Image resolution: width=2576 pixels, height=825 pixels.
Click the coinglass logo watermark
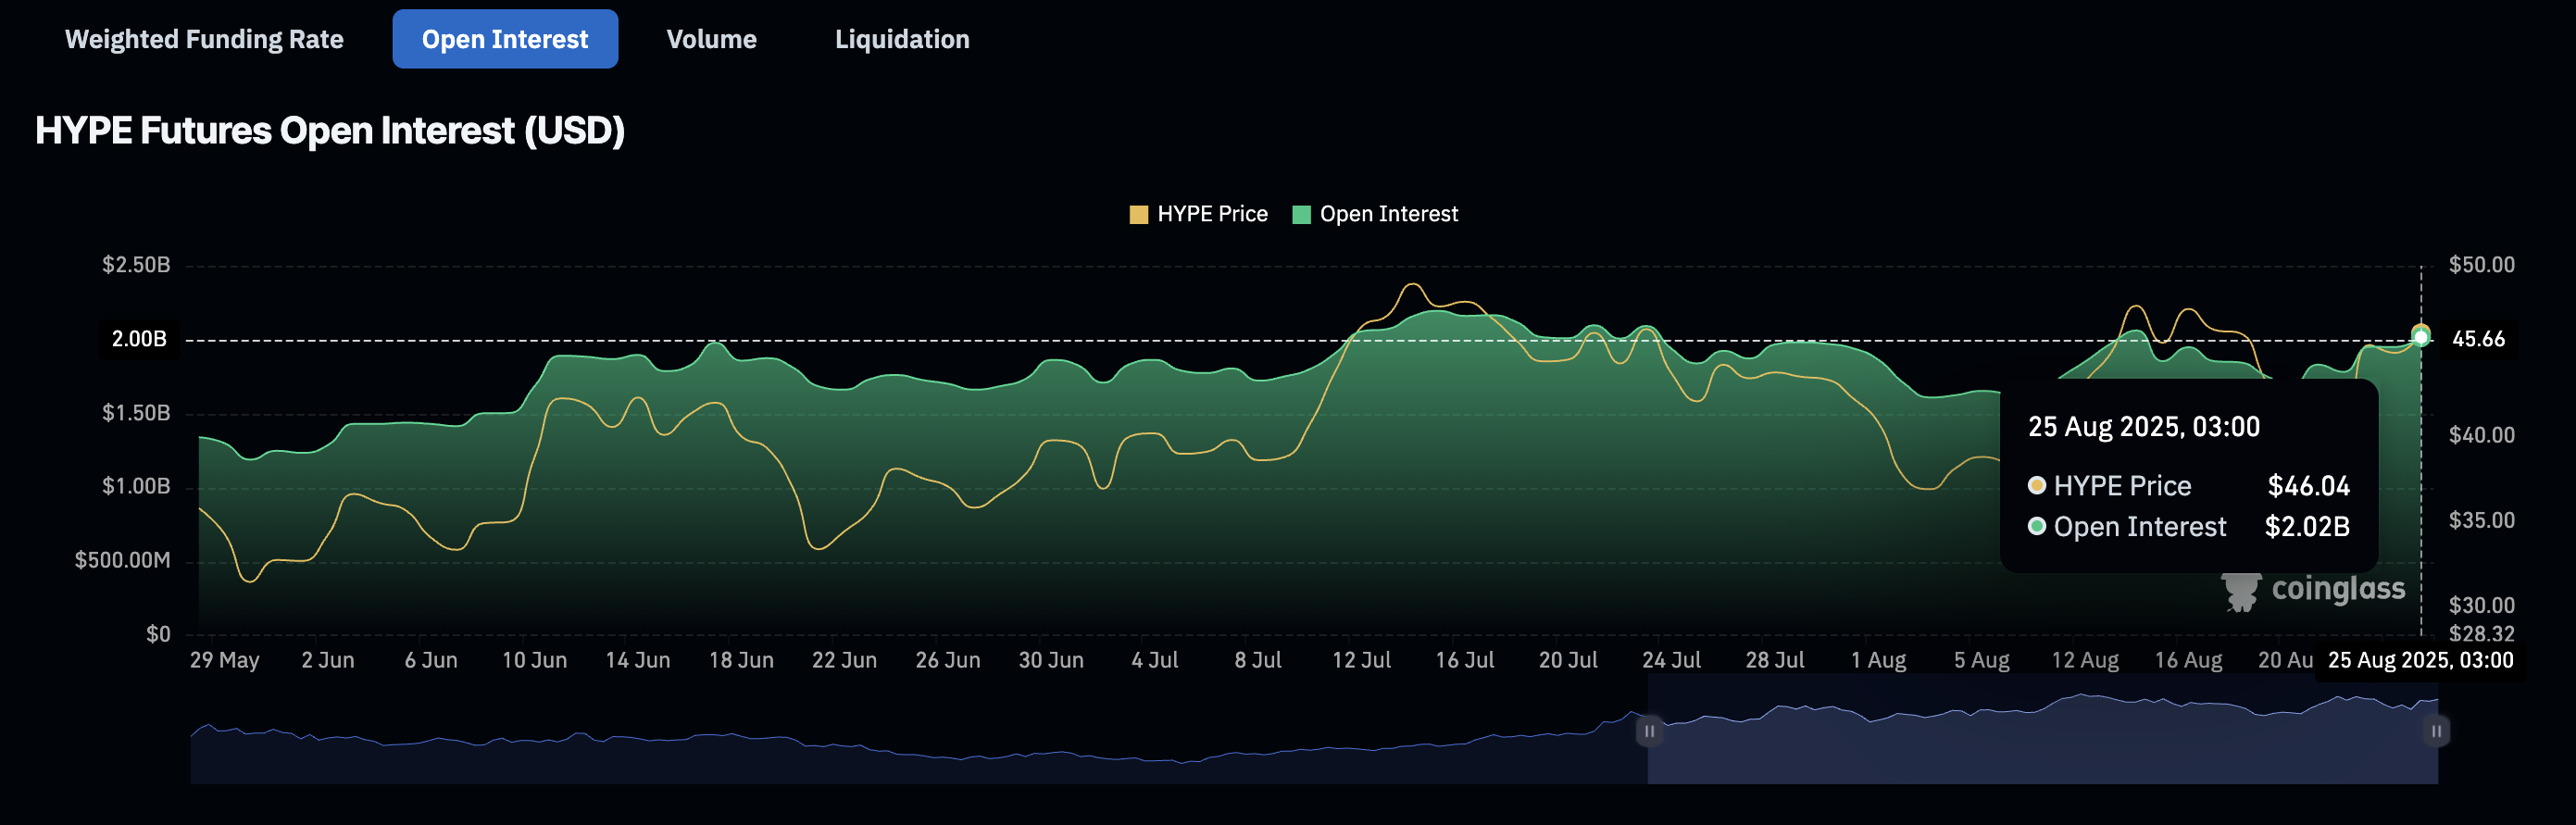(2314, 590)
